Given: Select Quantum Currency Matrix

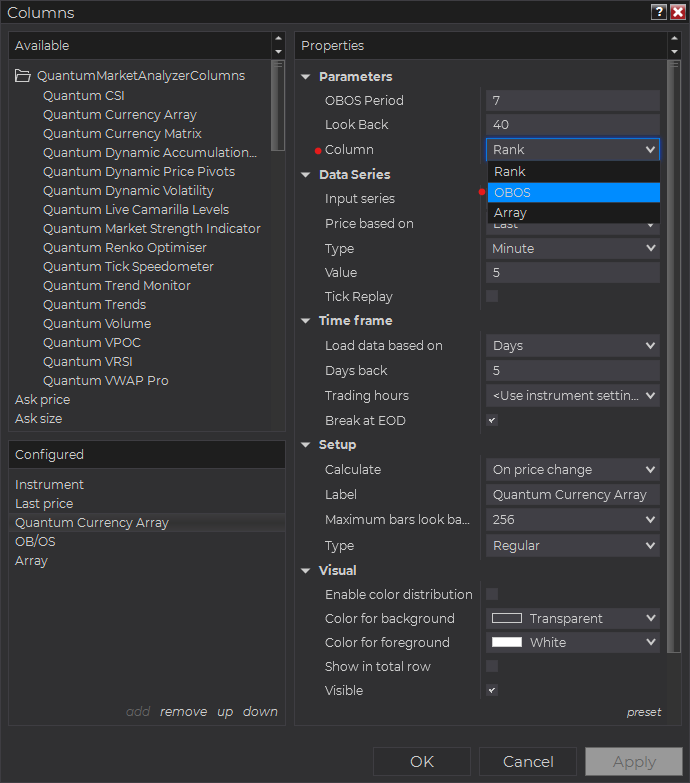Looking at the screenshot, I should tap(122, 133).
